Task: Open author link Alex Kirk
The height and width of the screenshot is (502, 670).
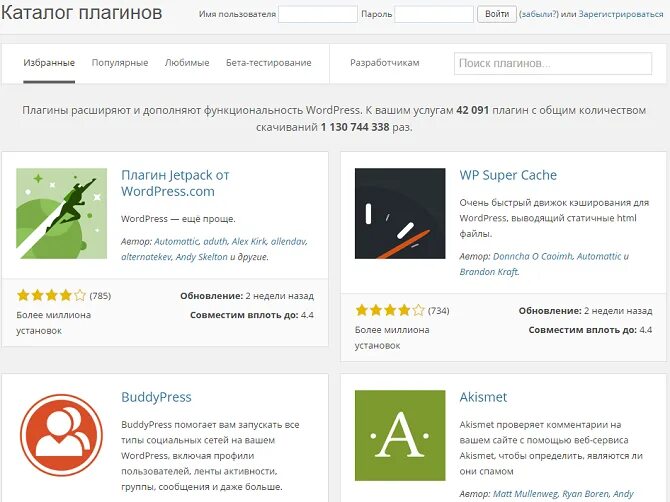Action: point(249,241)
